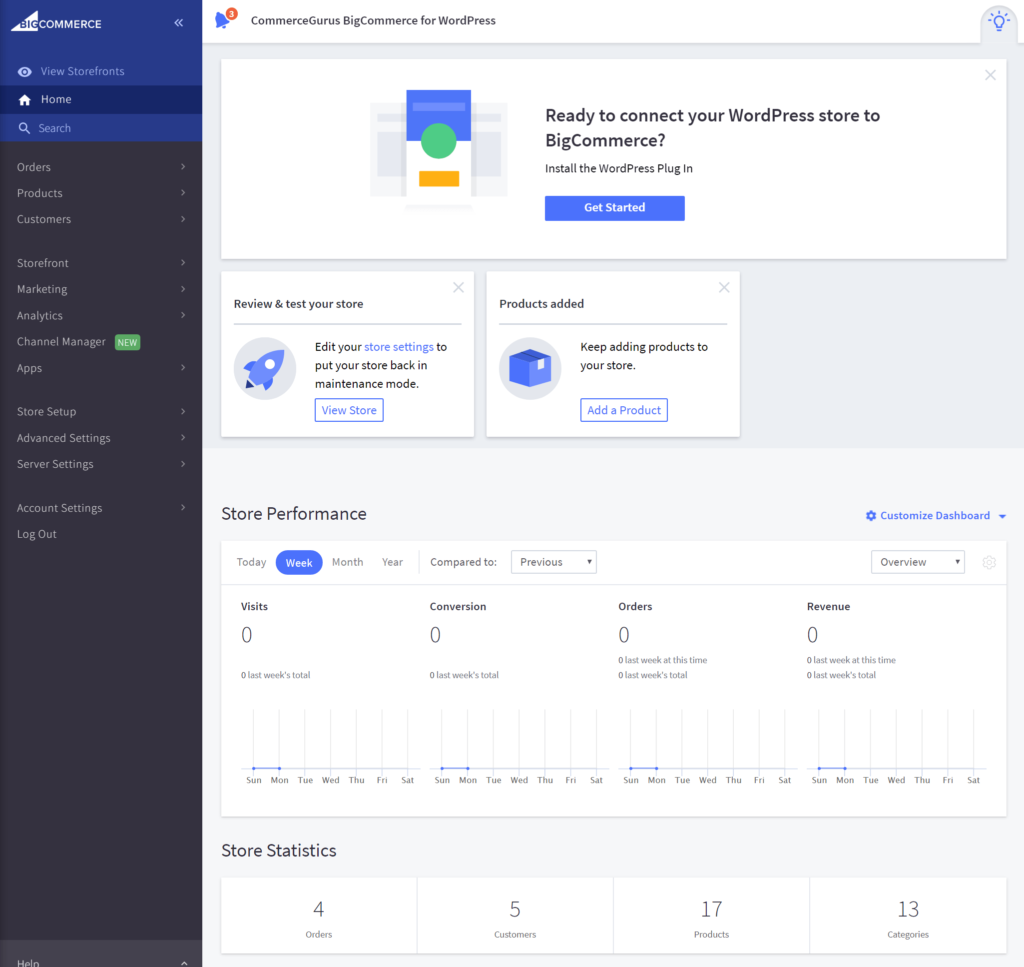Go to View Storefronts
The image size is (1024, 967).
pyautogui.click(x=82, y=71)
